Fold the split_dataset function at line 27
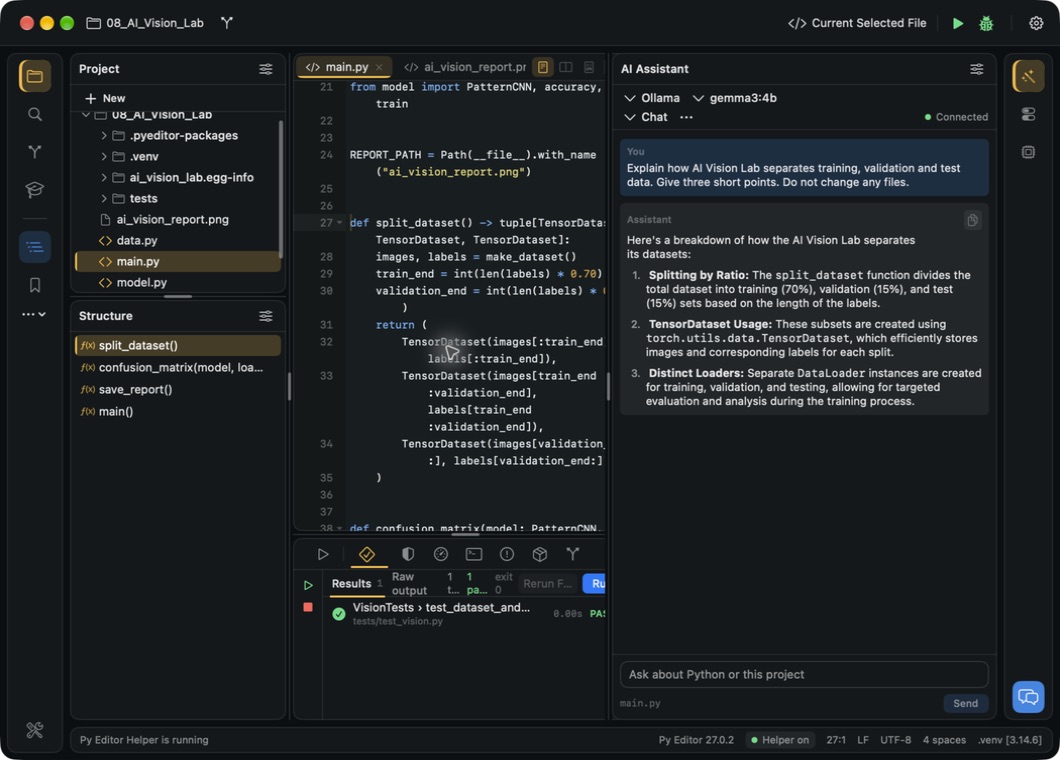This screenshot has height=760, width=1060. tap(340, 222)
